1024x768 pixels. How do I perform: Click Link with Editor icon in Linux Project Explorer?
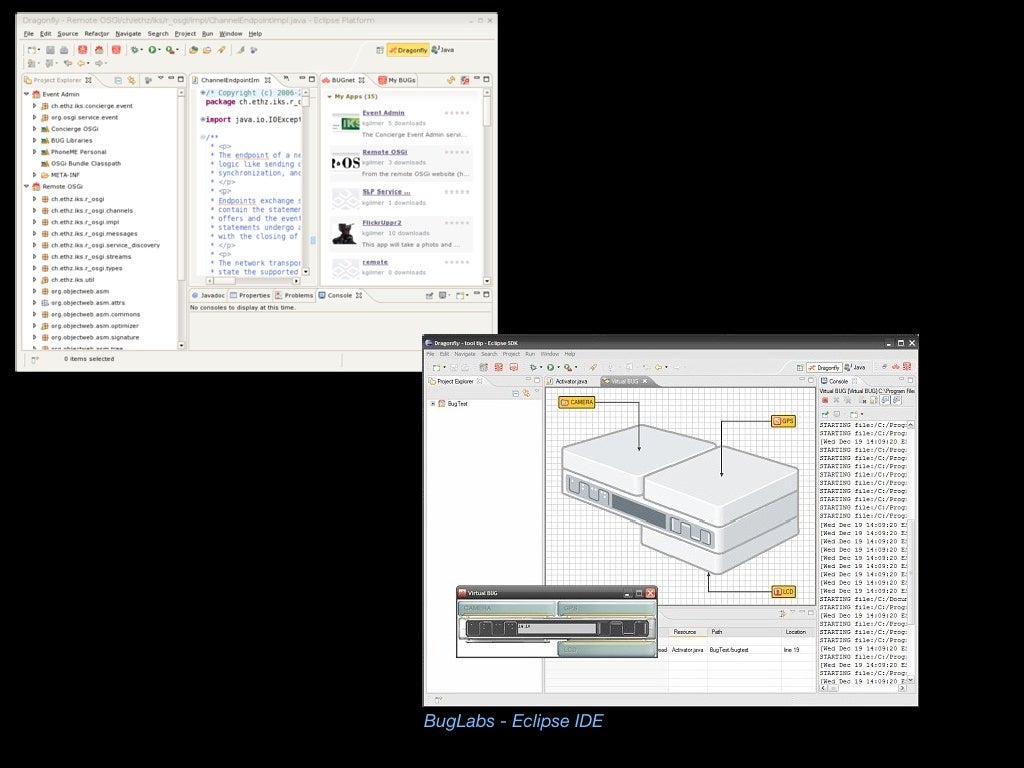pyautogui.click(x=131, y=80)
